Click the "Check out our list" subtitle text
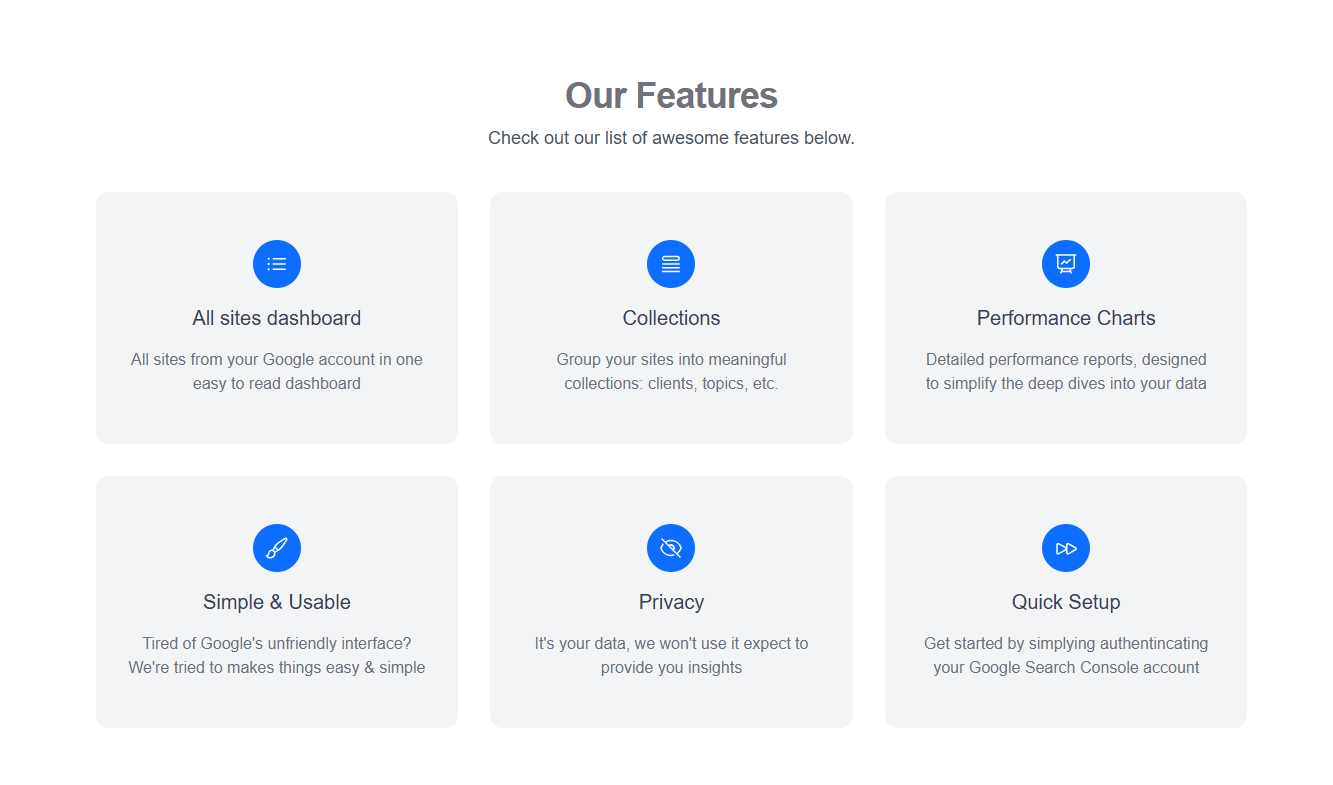This screenshot has height=785, width=1333. click(671, 138)
